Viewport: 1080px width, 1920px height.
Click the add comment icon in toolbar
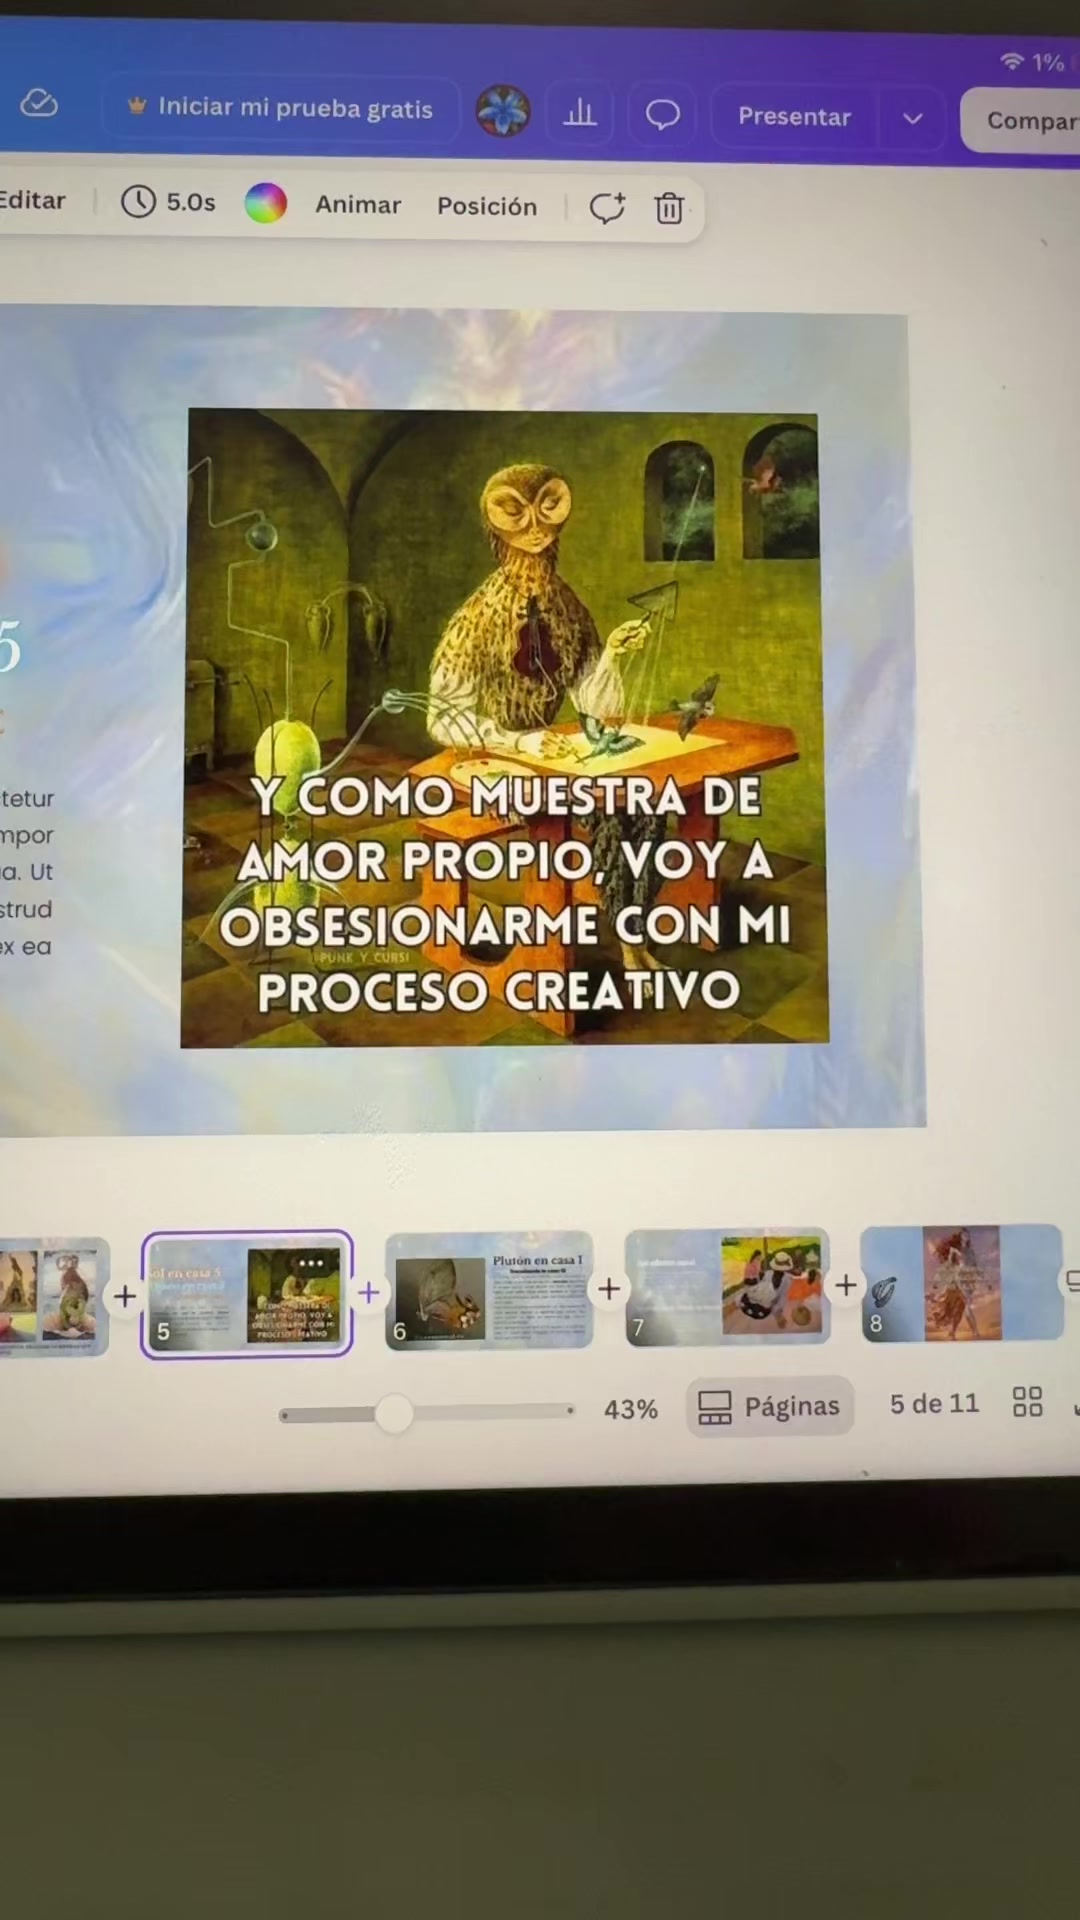[607, 207]
